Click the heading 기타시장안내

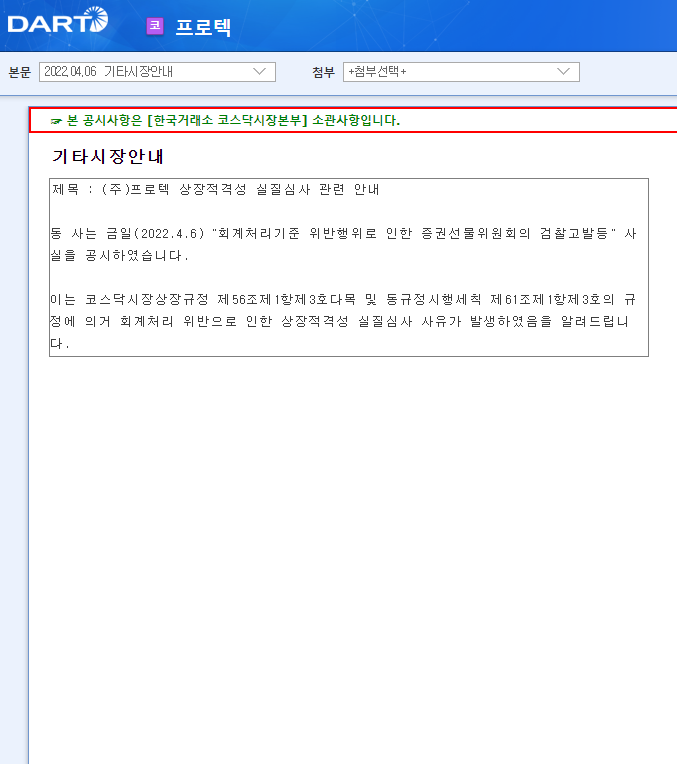click(x=108, y=156)
